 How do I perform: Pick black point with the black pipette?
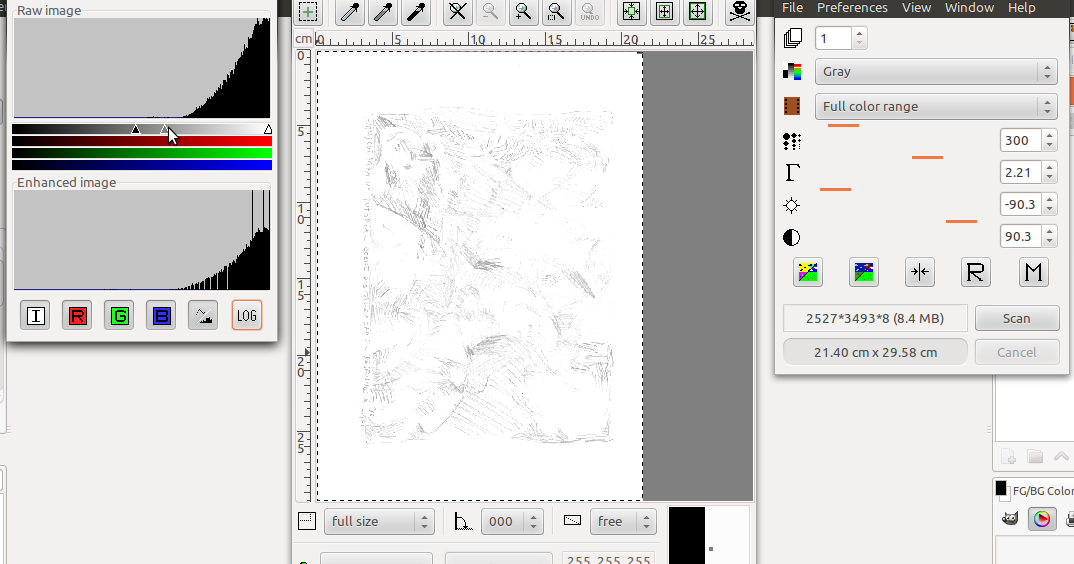[x=416, y=12]
